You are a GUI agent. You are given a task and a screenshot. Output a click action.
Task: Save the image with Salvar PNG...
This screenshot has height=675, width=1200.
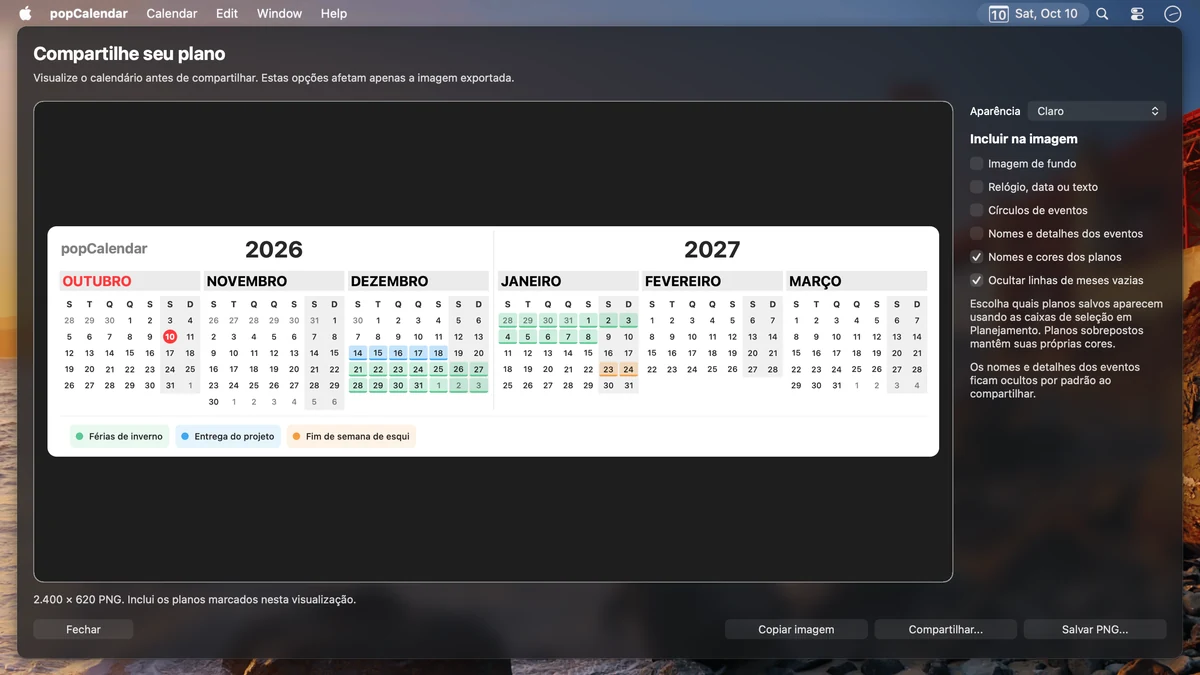pos(1095,629)
